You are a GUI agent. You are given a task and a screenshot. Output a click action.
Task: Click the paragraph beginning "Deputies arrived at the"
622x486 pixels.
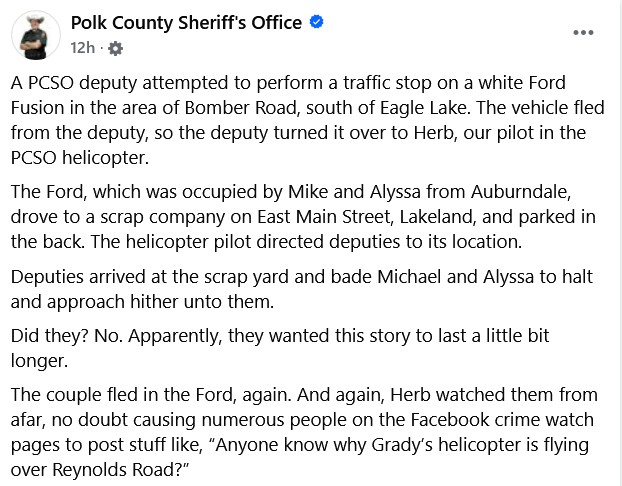point(301,289)
